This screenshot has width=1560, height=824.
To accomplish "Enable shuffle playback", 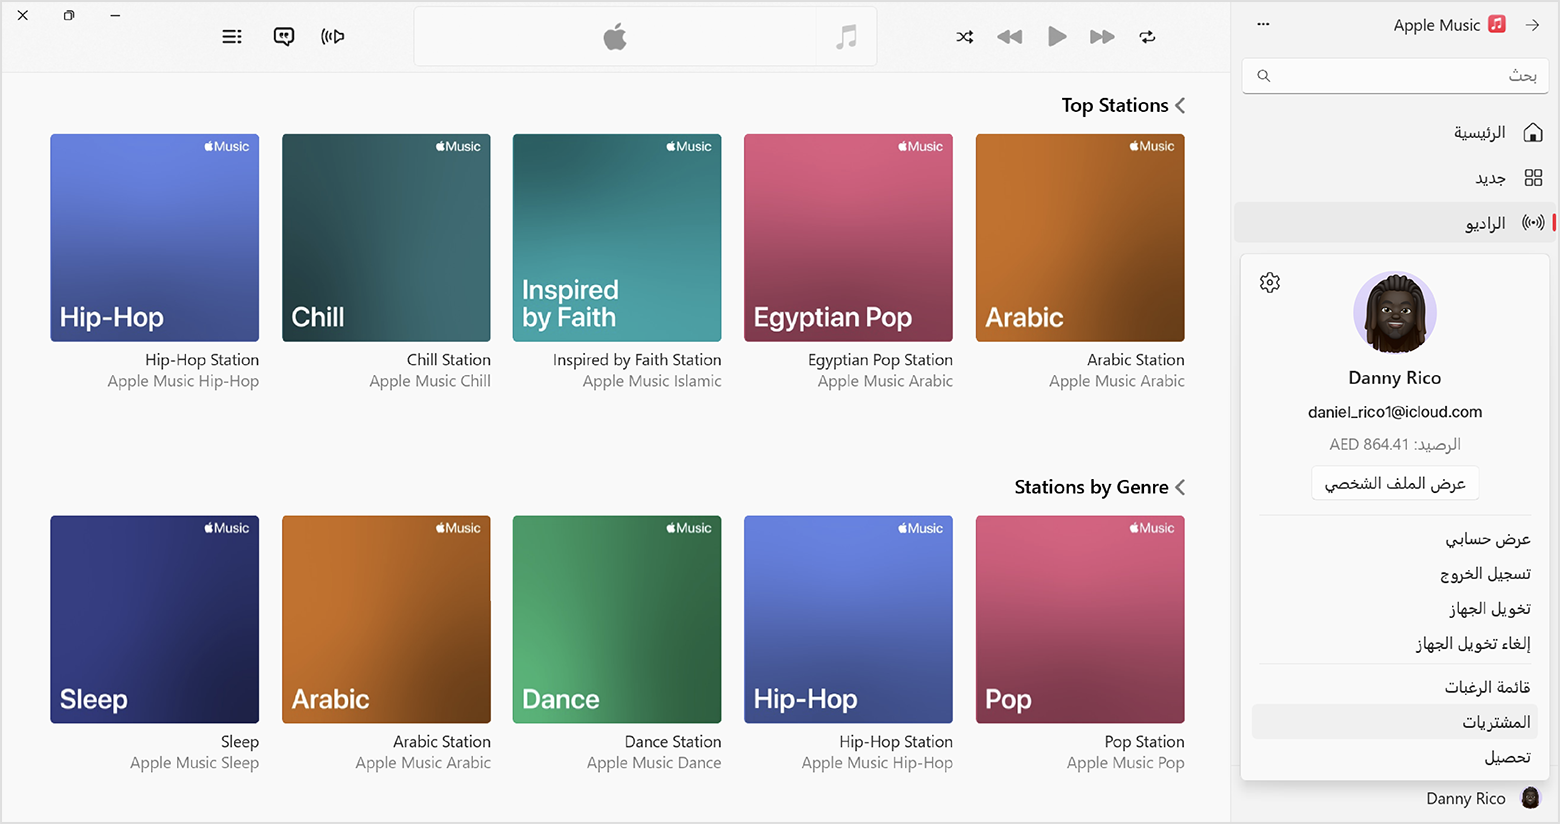I will (x=964, y=36).
